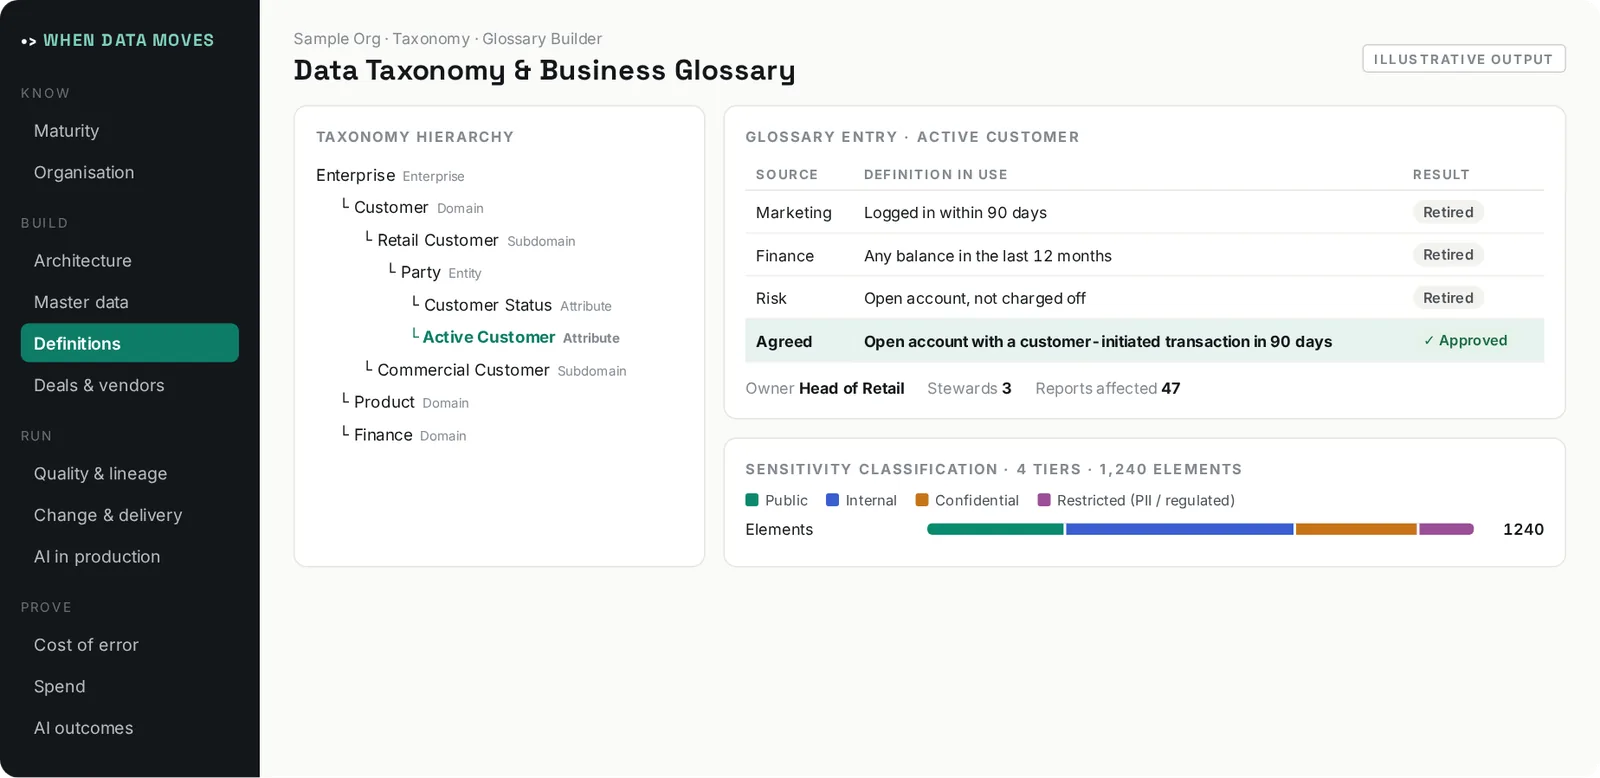Click the Restricted legend swatch
1600x778 pixels.
point(1044,500)
